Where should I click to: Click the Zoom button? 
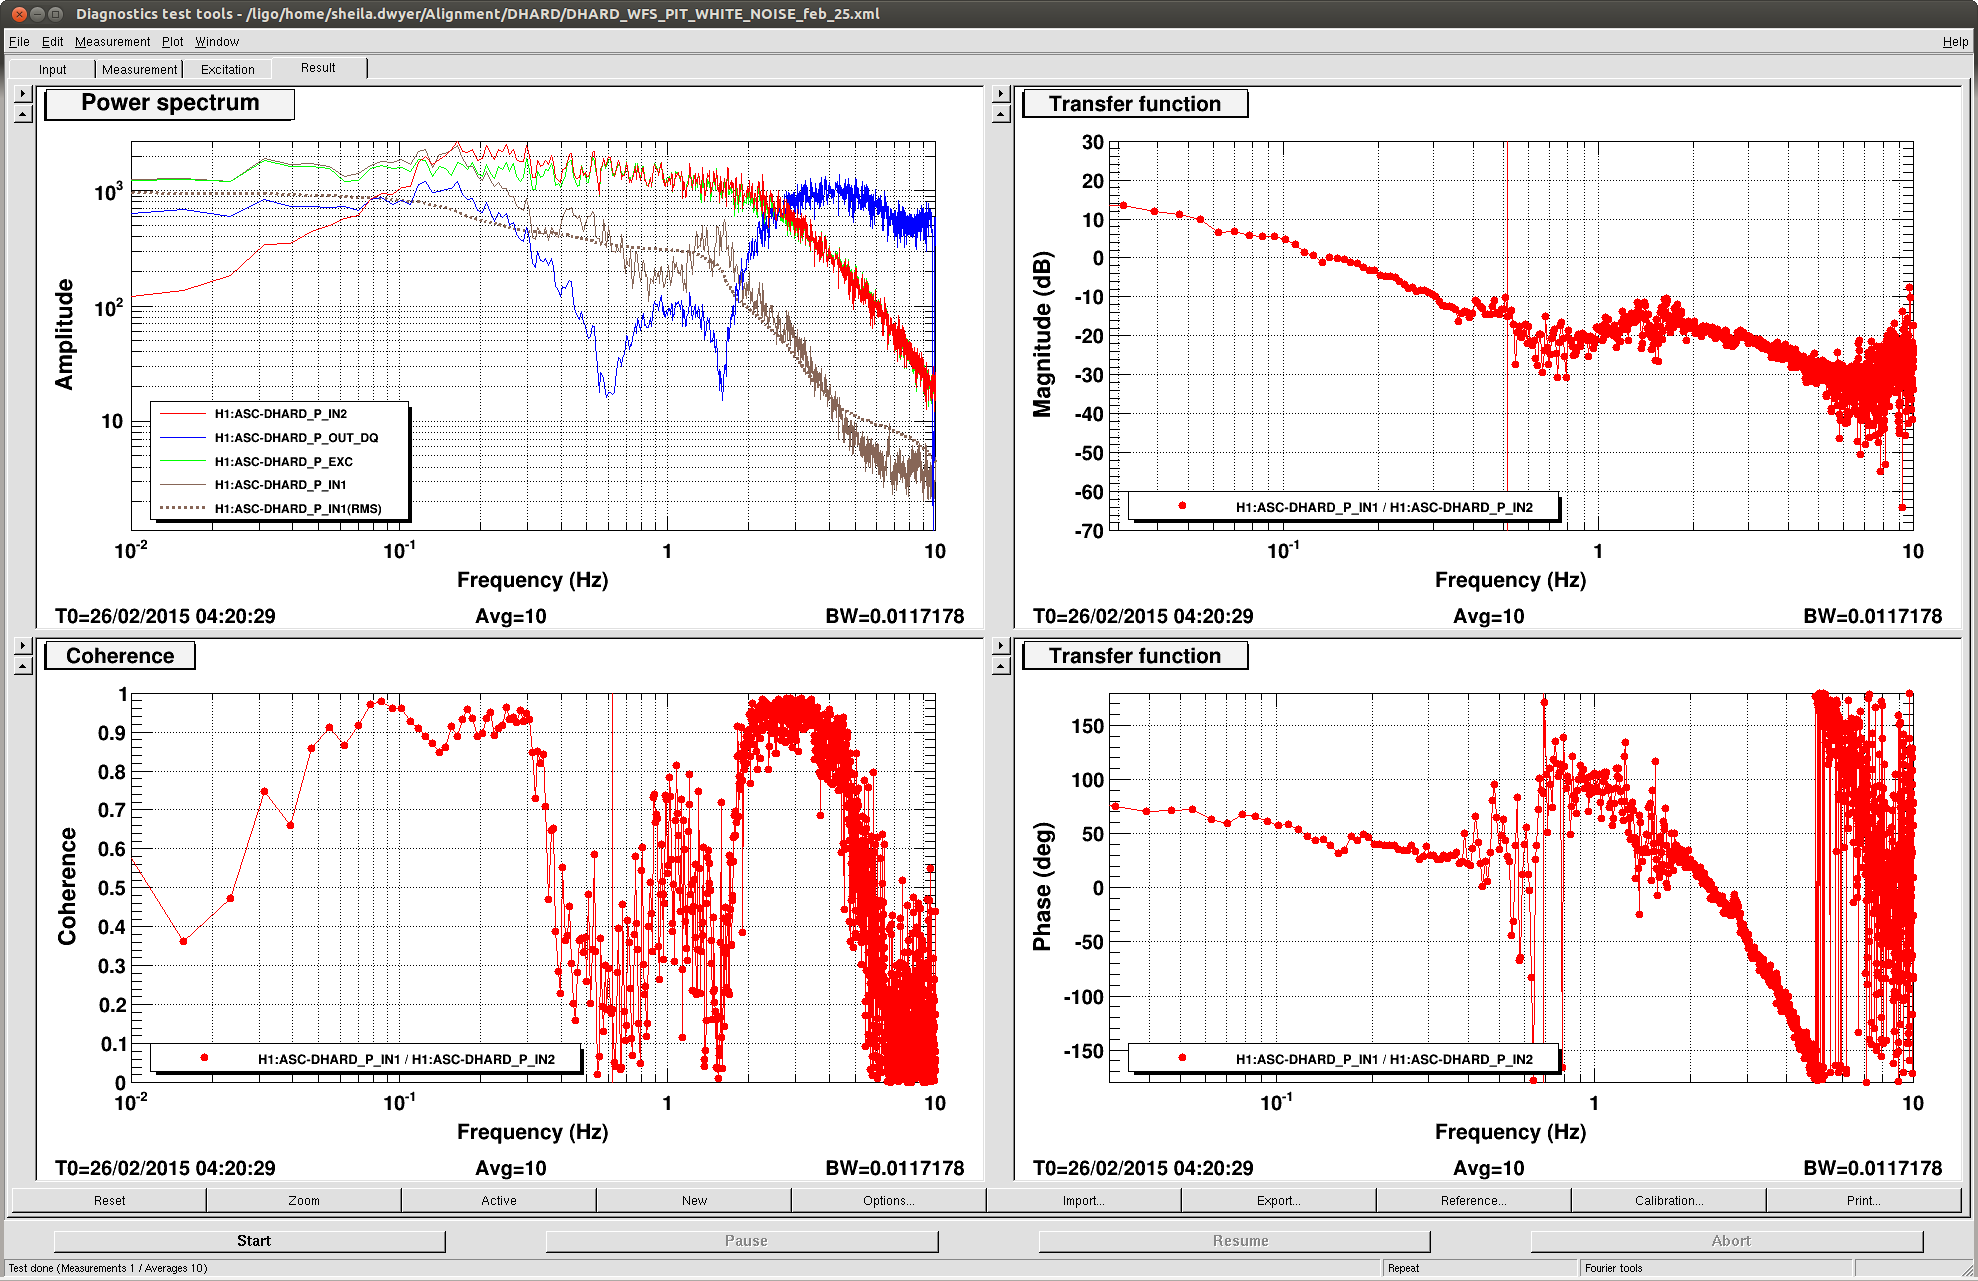(304, 1200)
